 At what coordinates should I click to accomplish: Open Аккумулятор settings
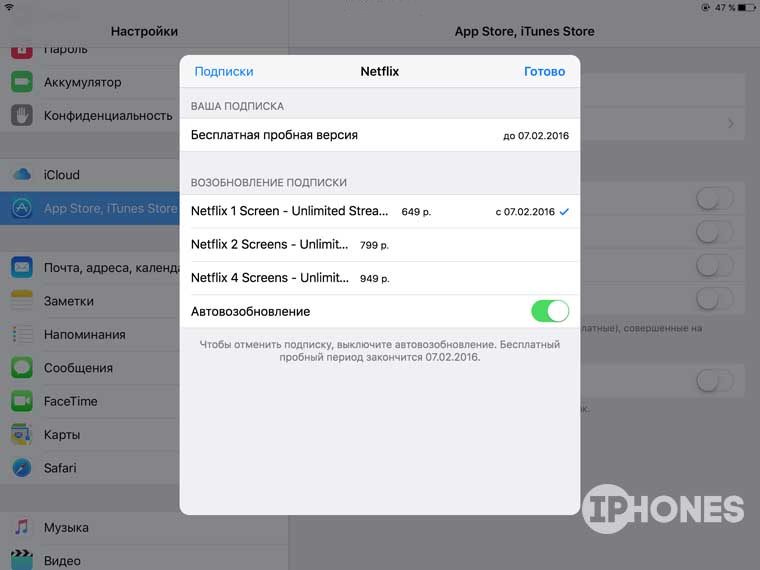(90, 82)
